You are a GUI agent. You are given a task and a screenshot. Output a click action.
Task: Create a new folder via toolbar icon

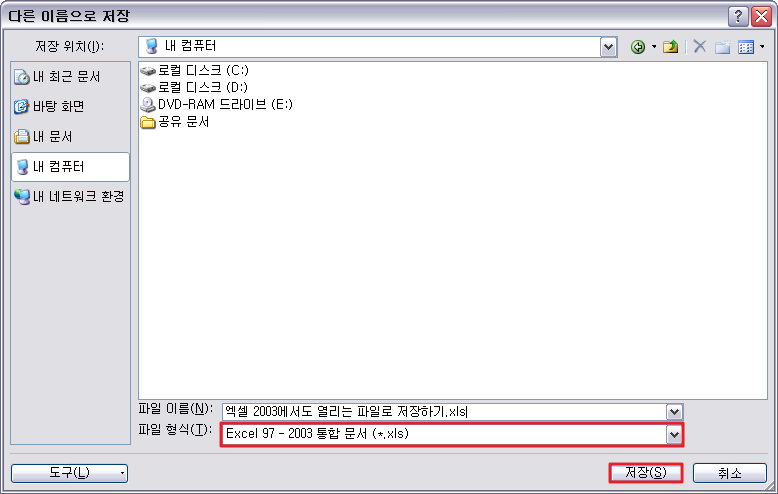[x=722, y=47]
